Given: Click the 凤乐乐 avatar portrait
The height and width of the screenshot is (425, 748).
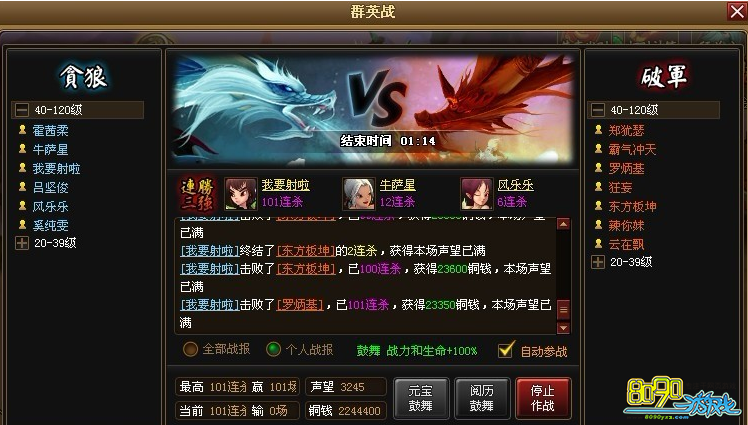Looking at the screenshot, I should click(476, 194).
